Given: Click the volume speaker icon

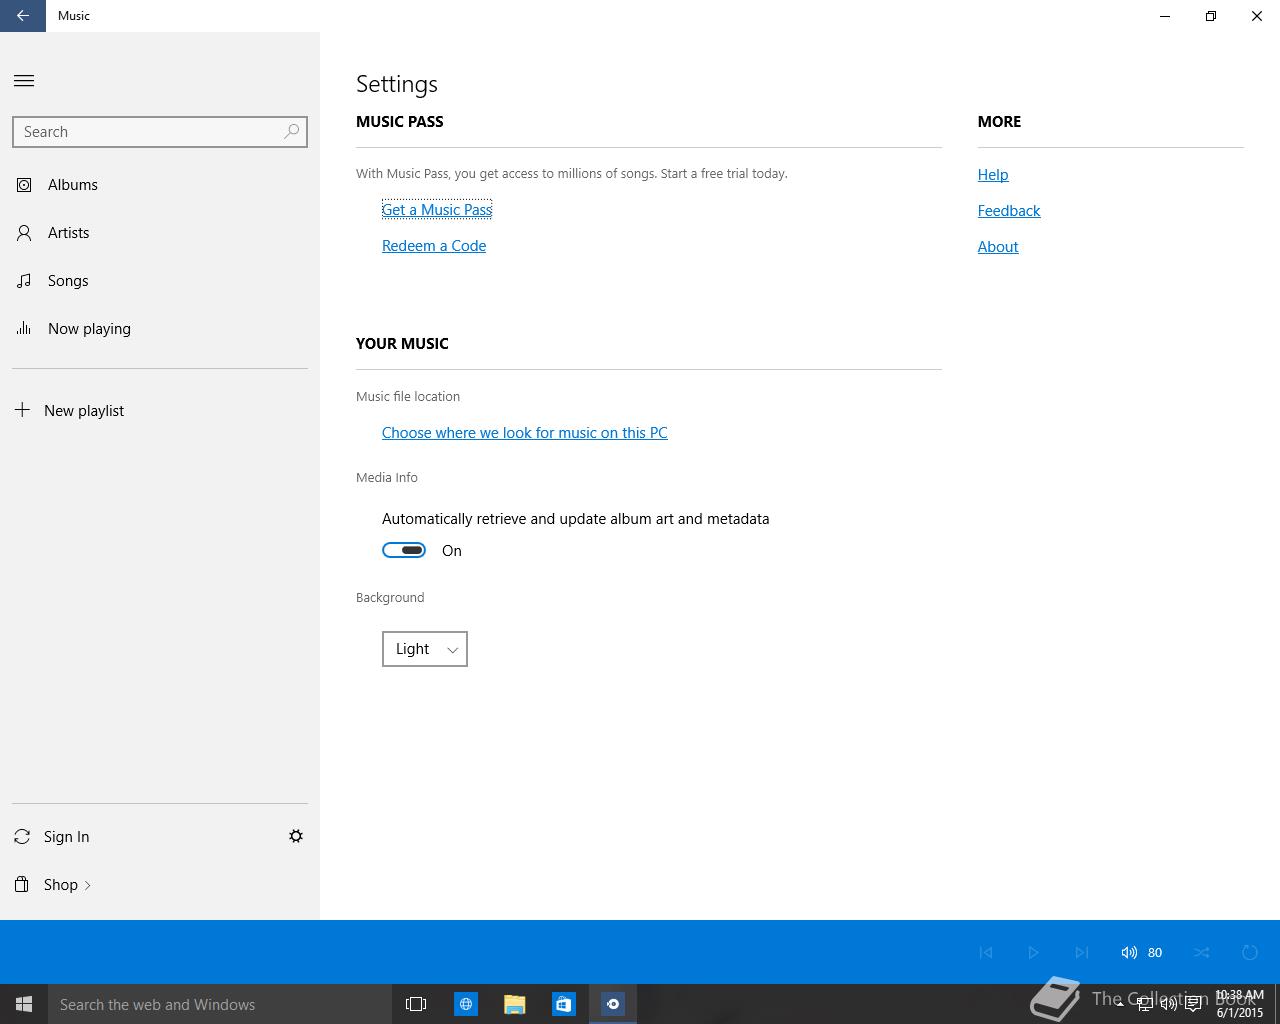Looking at the screenshot, I should pyautogui.click(x=1129, y=953).
